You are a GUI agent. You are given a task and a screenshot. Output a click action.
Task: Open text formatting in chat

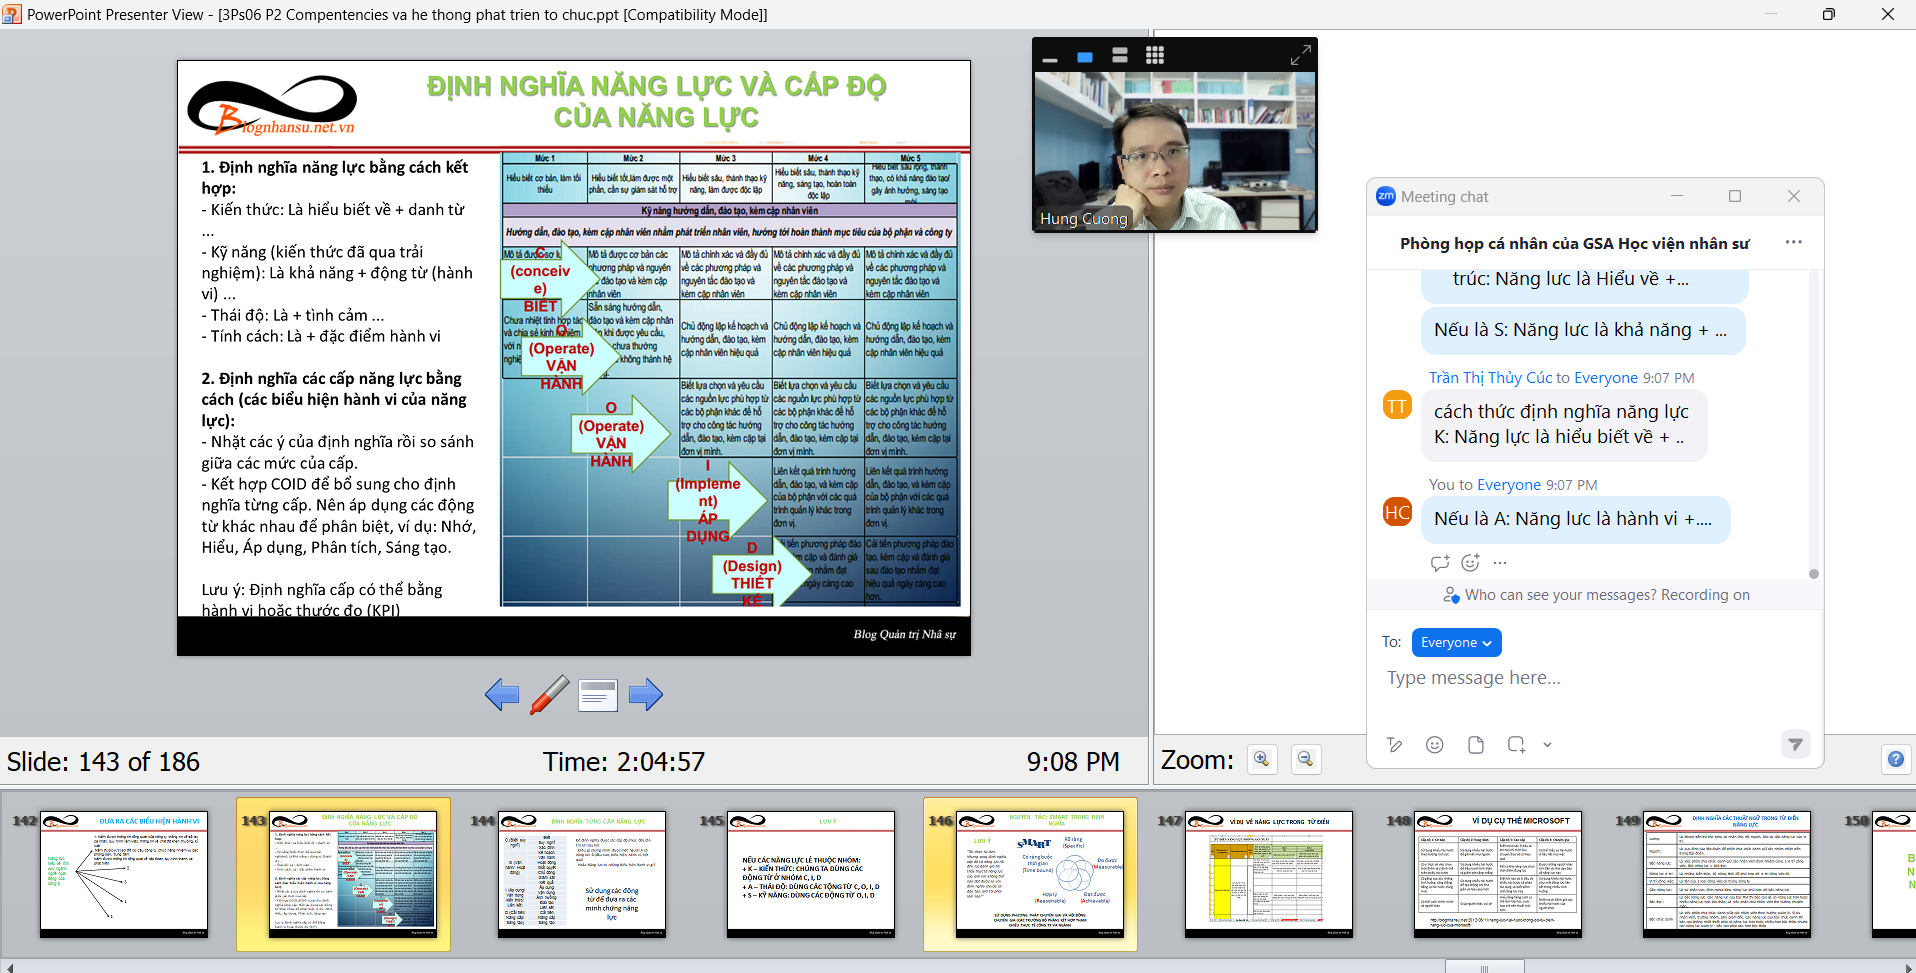point(1394,744)
